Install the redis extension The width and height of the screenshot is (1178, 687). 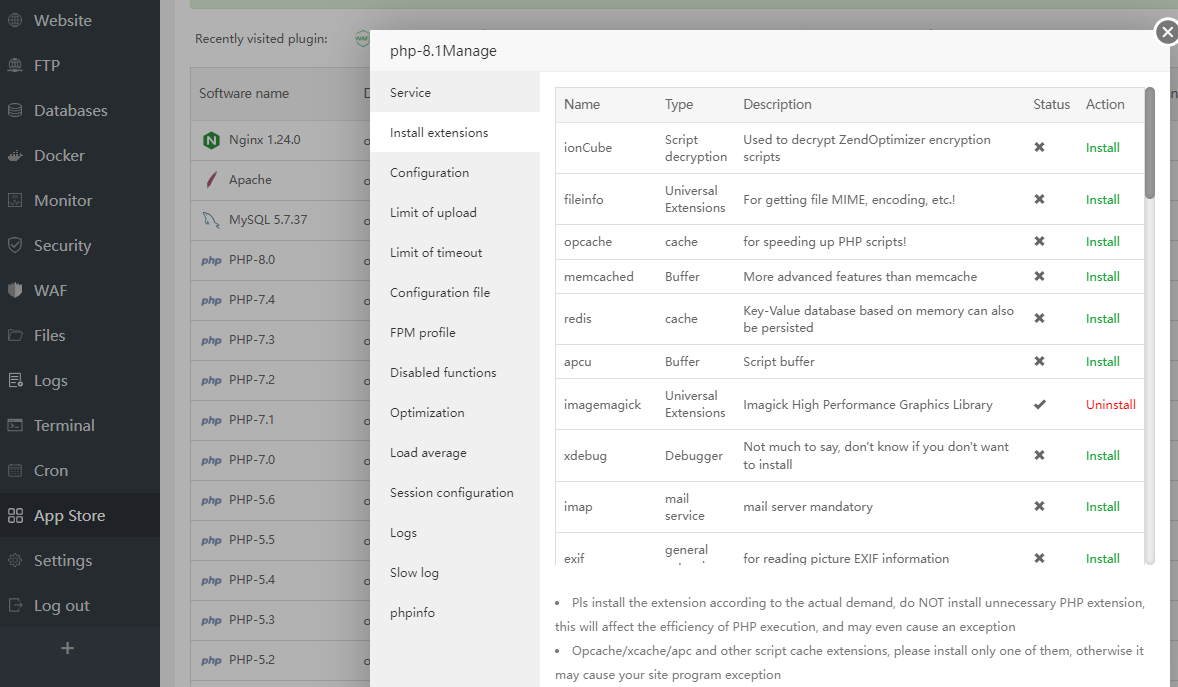pyautogui.click(x=1102, y=319)
